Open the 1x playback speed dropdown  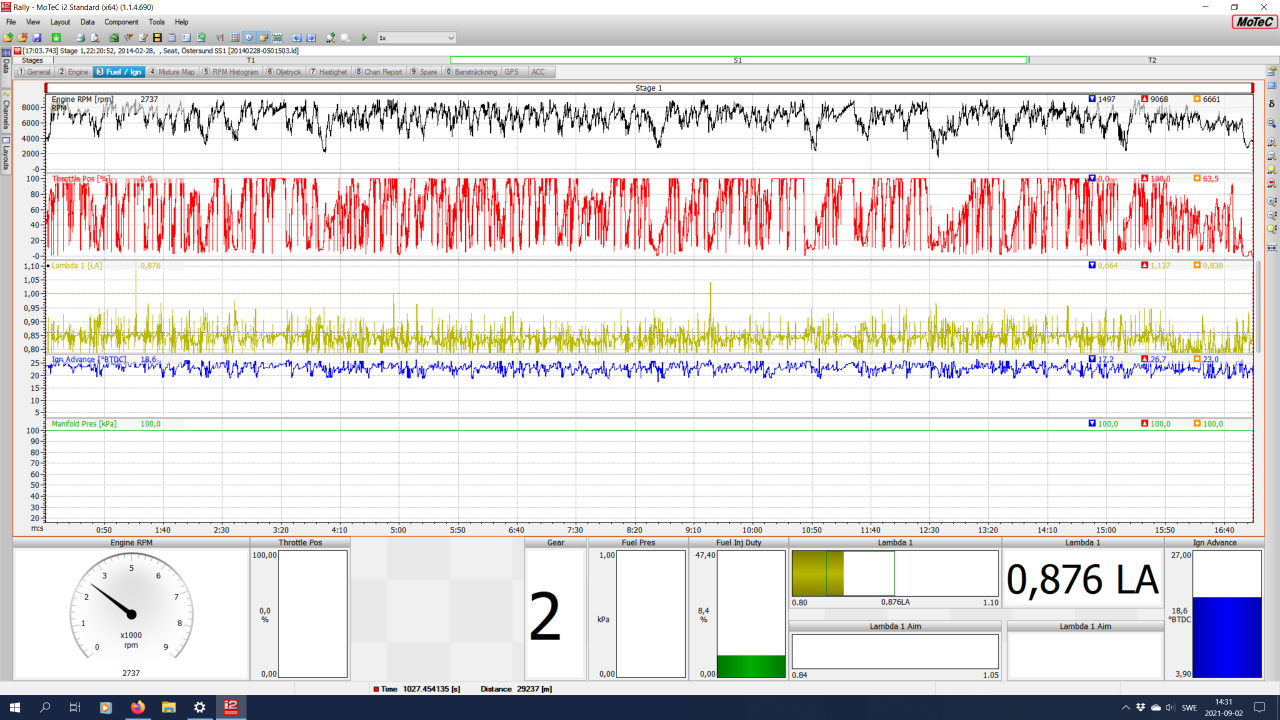pyautogui.click(x=416, y=38)
